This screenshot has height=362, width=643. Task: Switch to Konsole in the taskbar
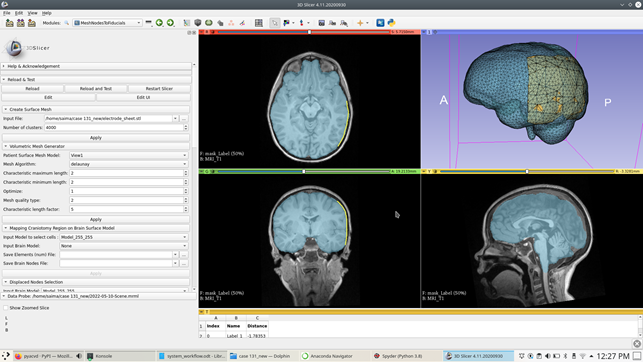tap(120, 356)
